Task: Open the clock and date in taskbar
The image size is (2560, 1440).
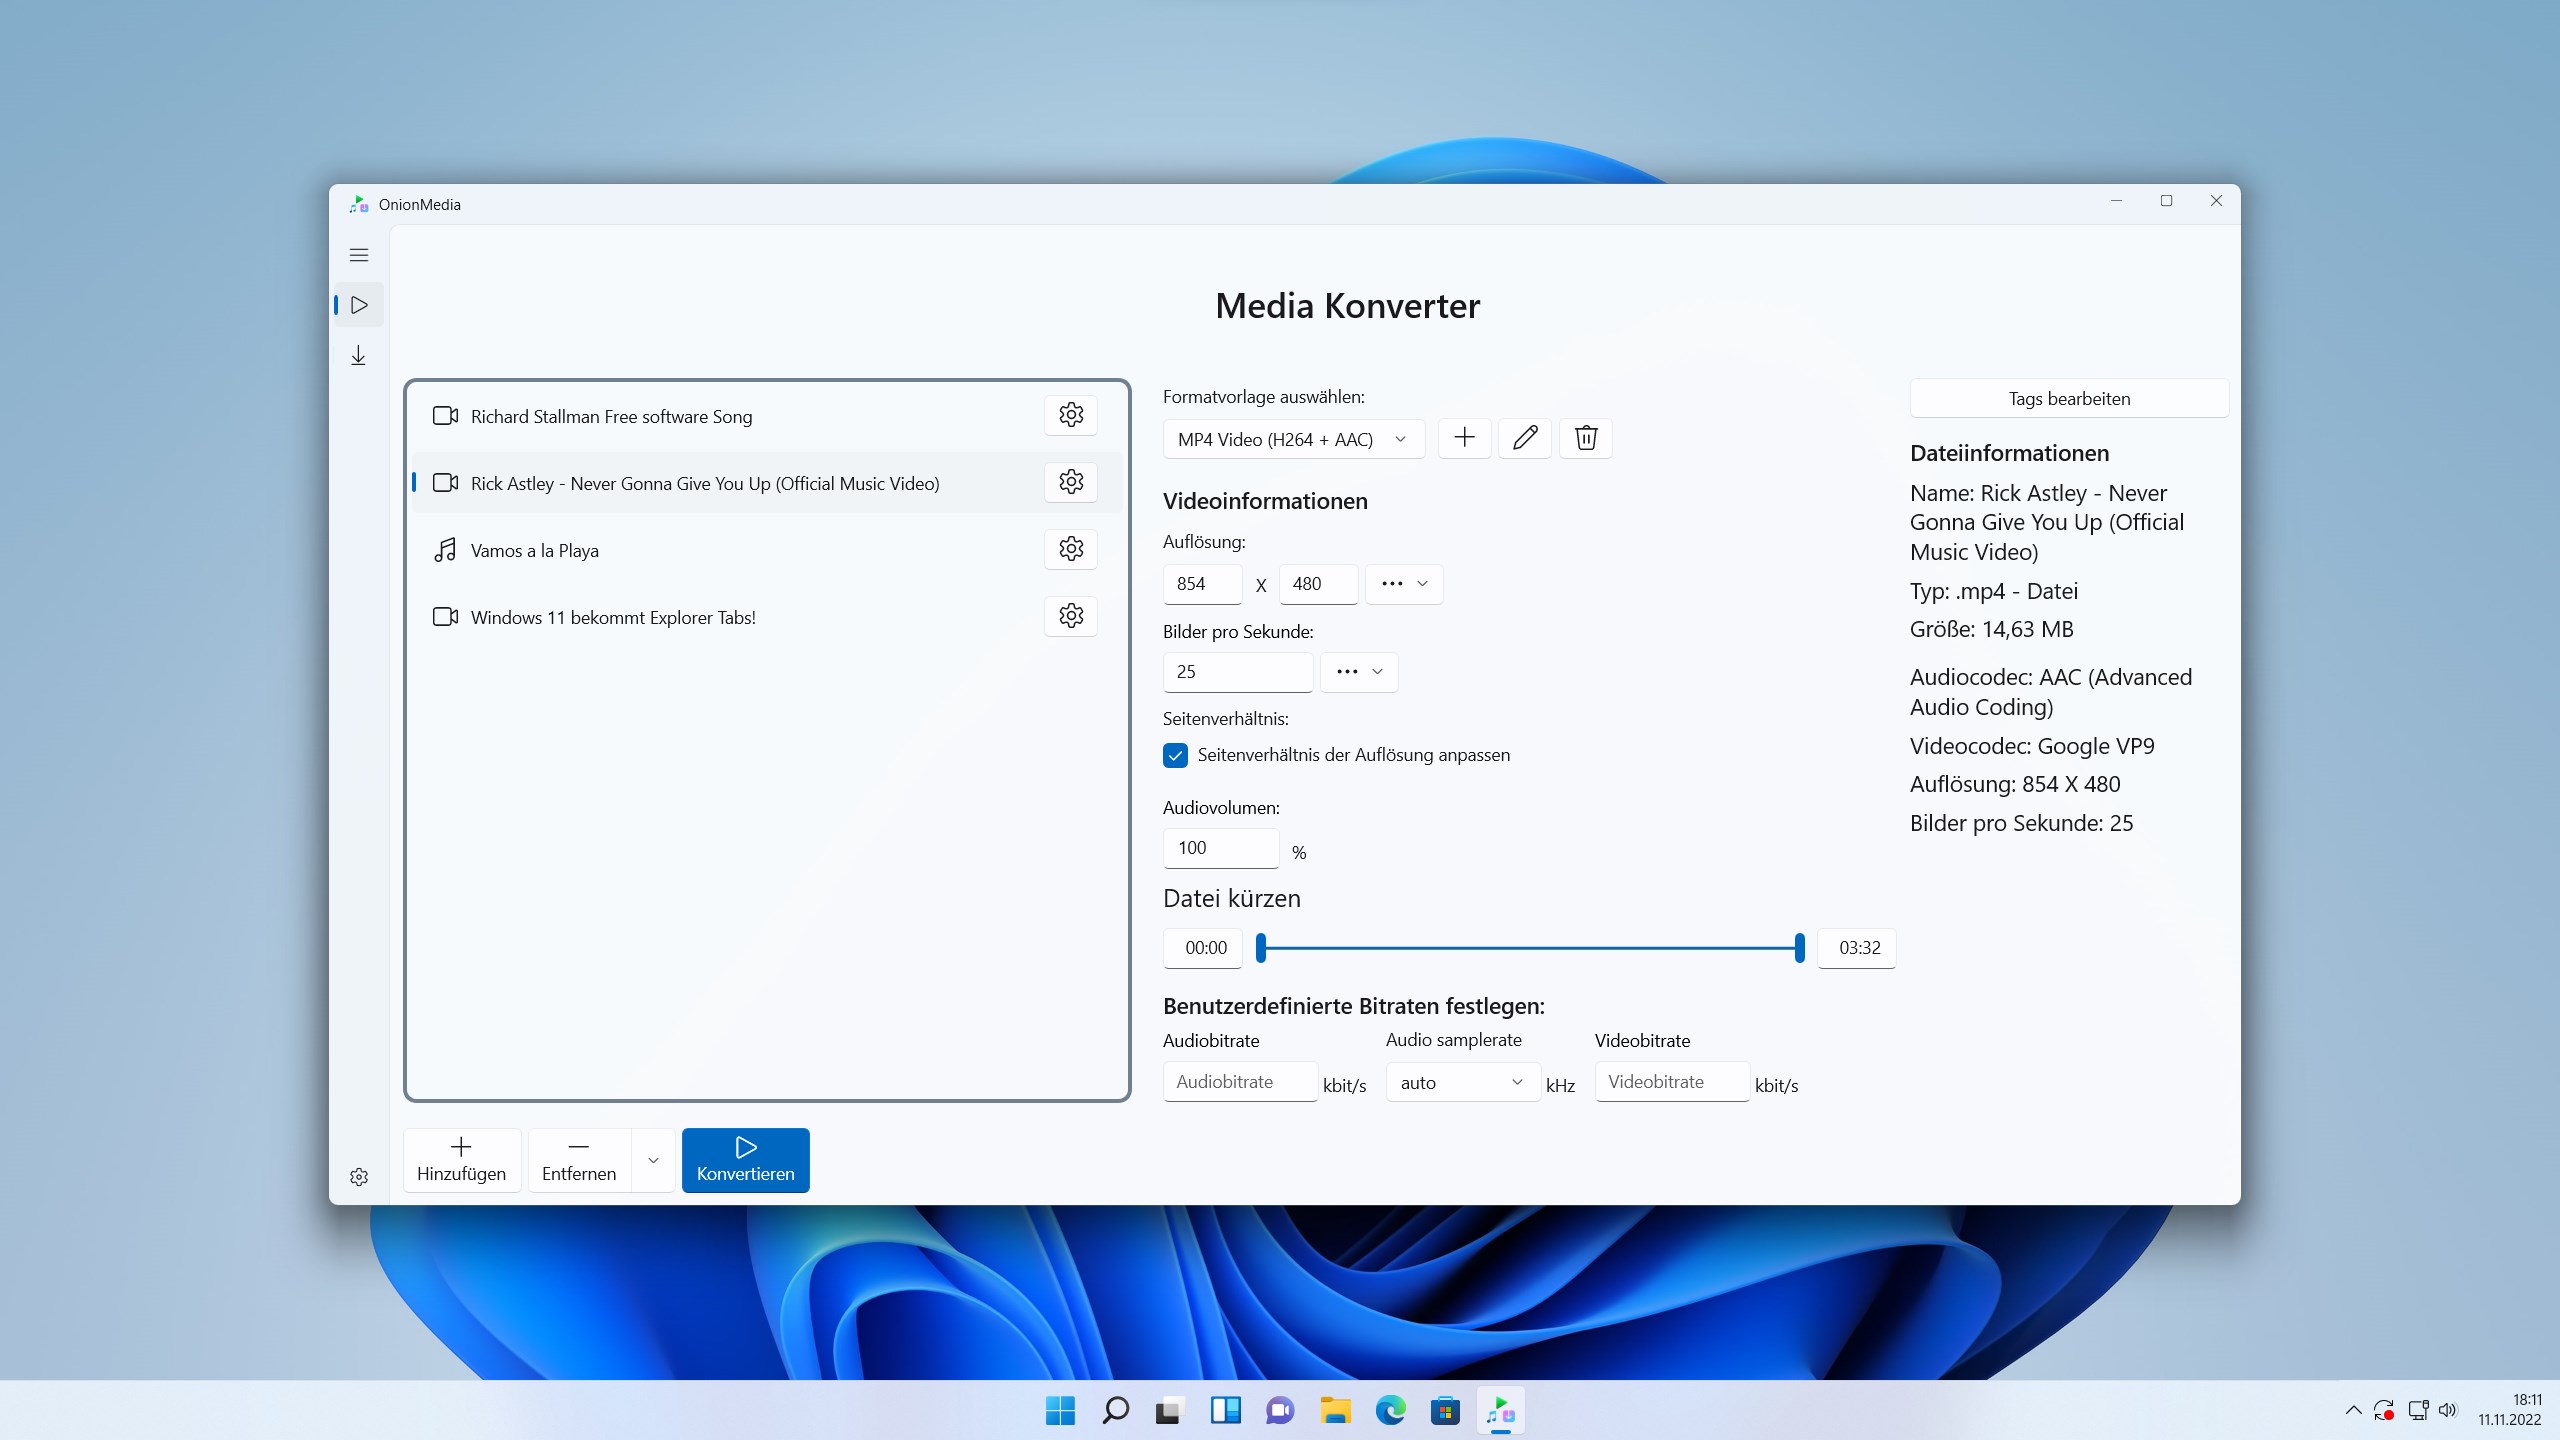Action: click(2509, 1410)
